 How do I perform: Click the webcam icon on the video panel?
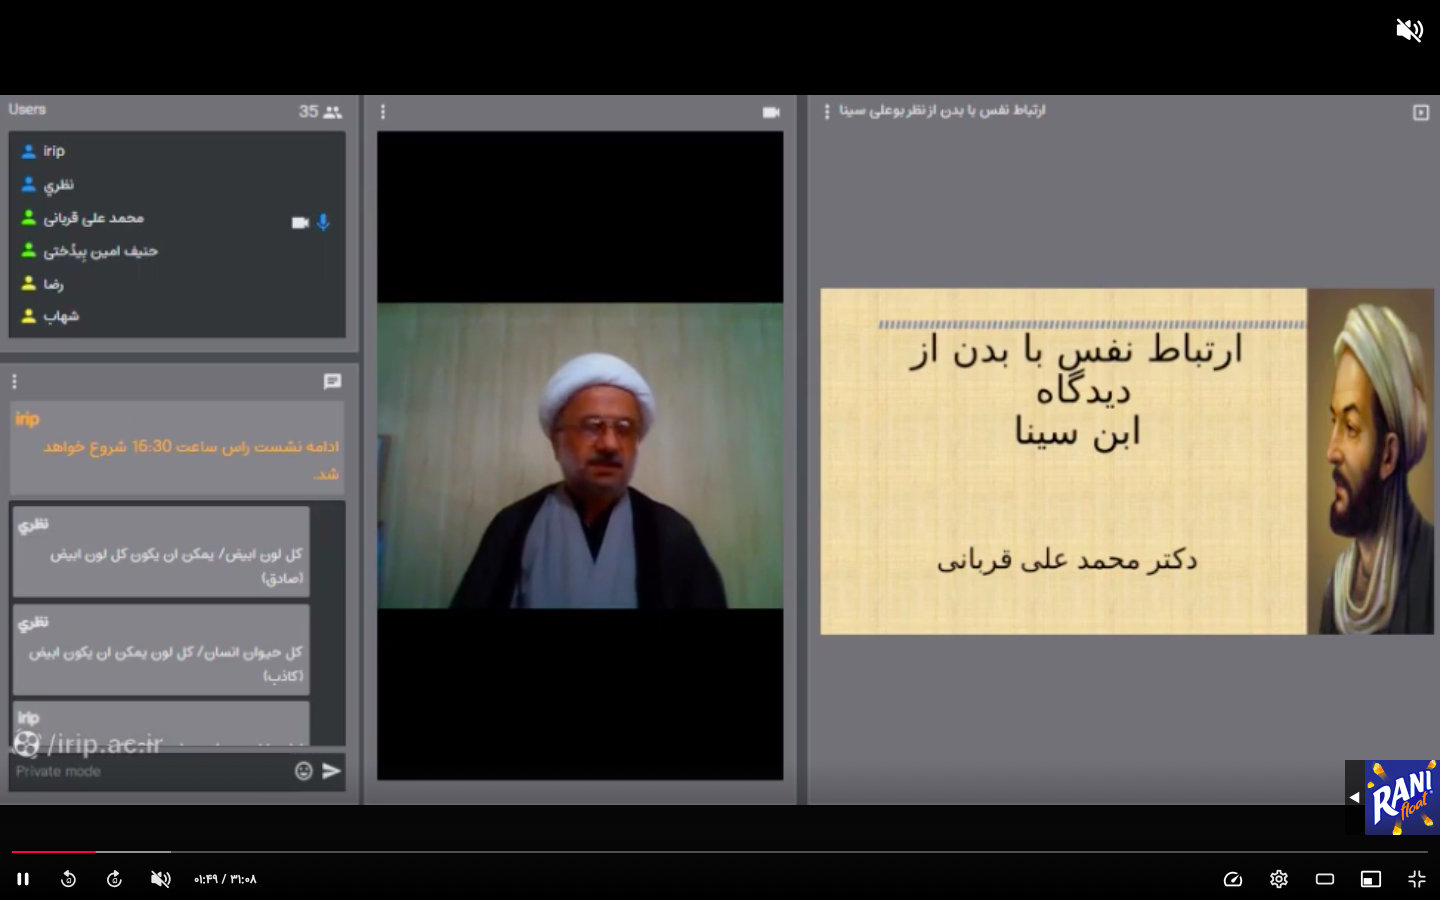tap(771, 112)
